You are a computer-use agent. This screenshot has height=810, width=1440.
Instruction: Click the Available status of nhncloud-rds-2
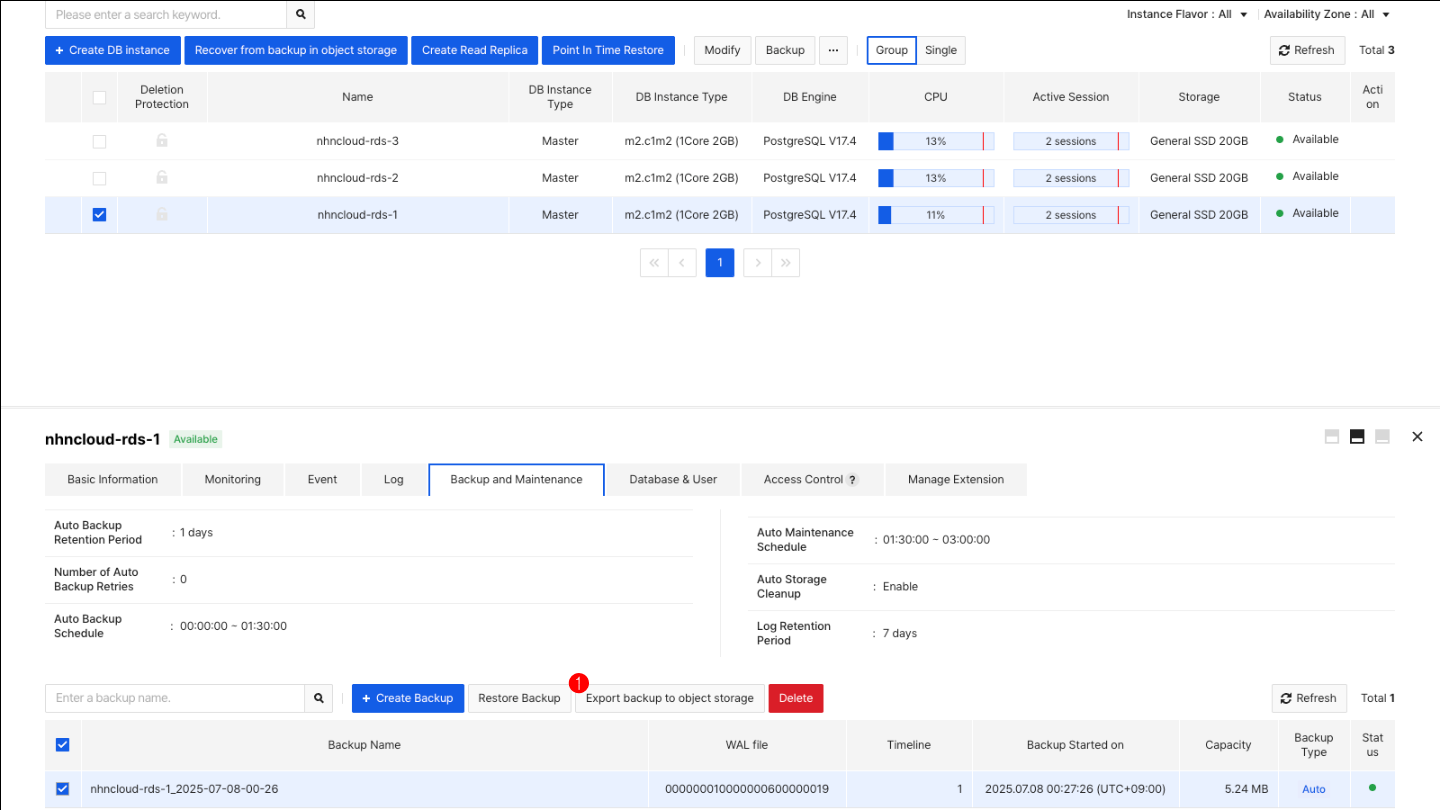1307,176
